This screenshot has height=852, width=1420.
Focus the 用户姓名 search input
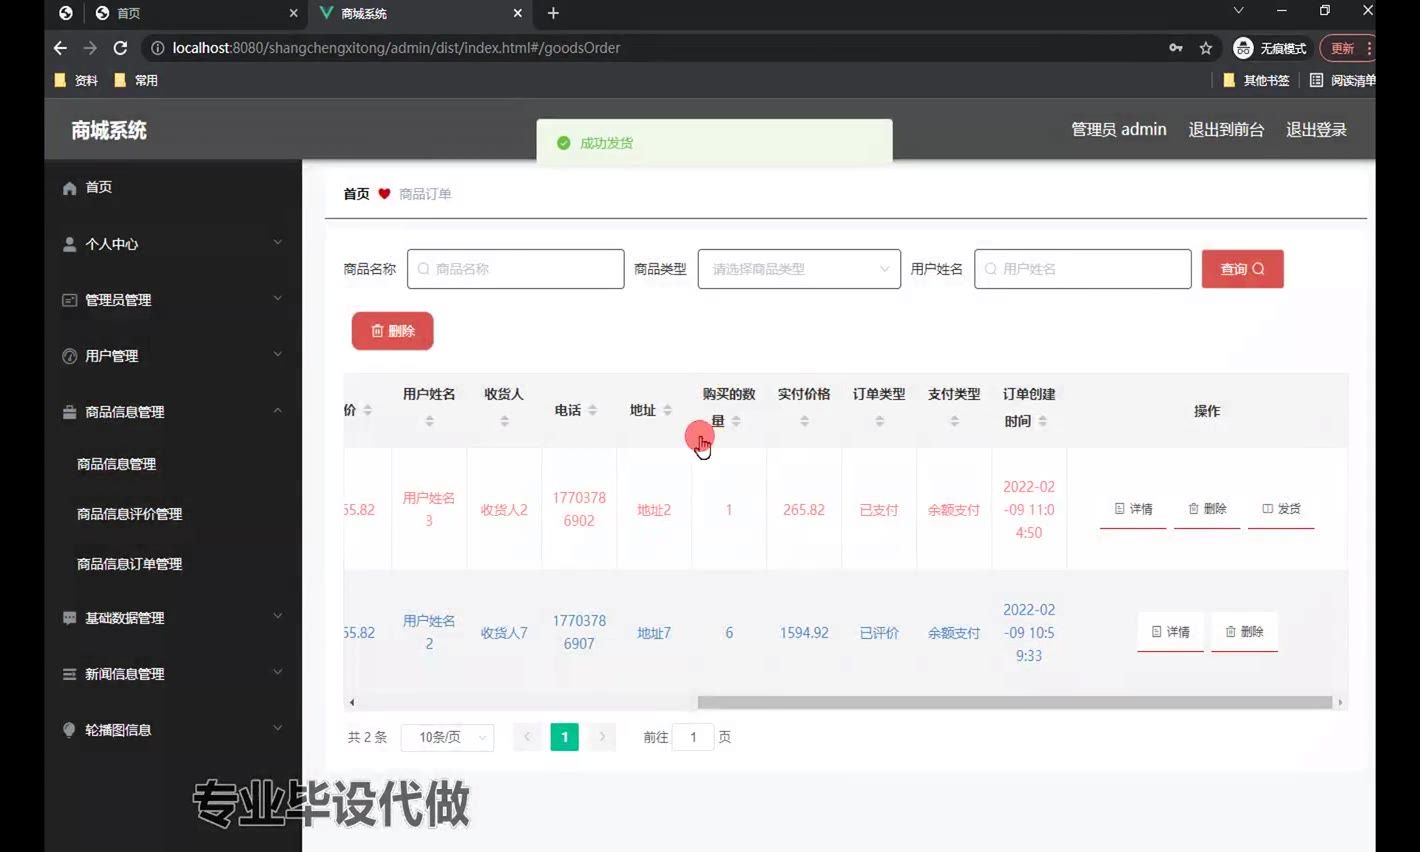pyautogui.click(x=1082, y=269)
